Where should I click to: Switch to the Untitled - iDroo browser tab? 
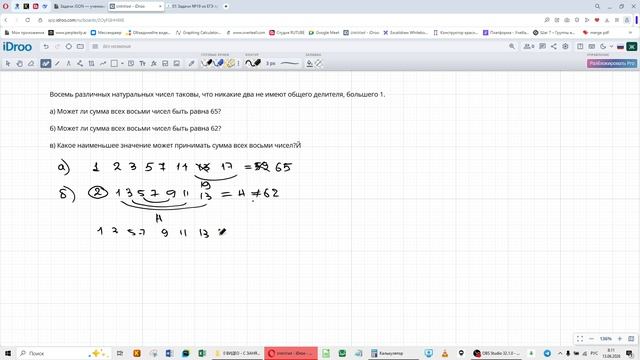click(x=136, y=7)
